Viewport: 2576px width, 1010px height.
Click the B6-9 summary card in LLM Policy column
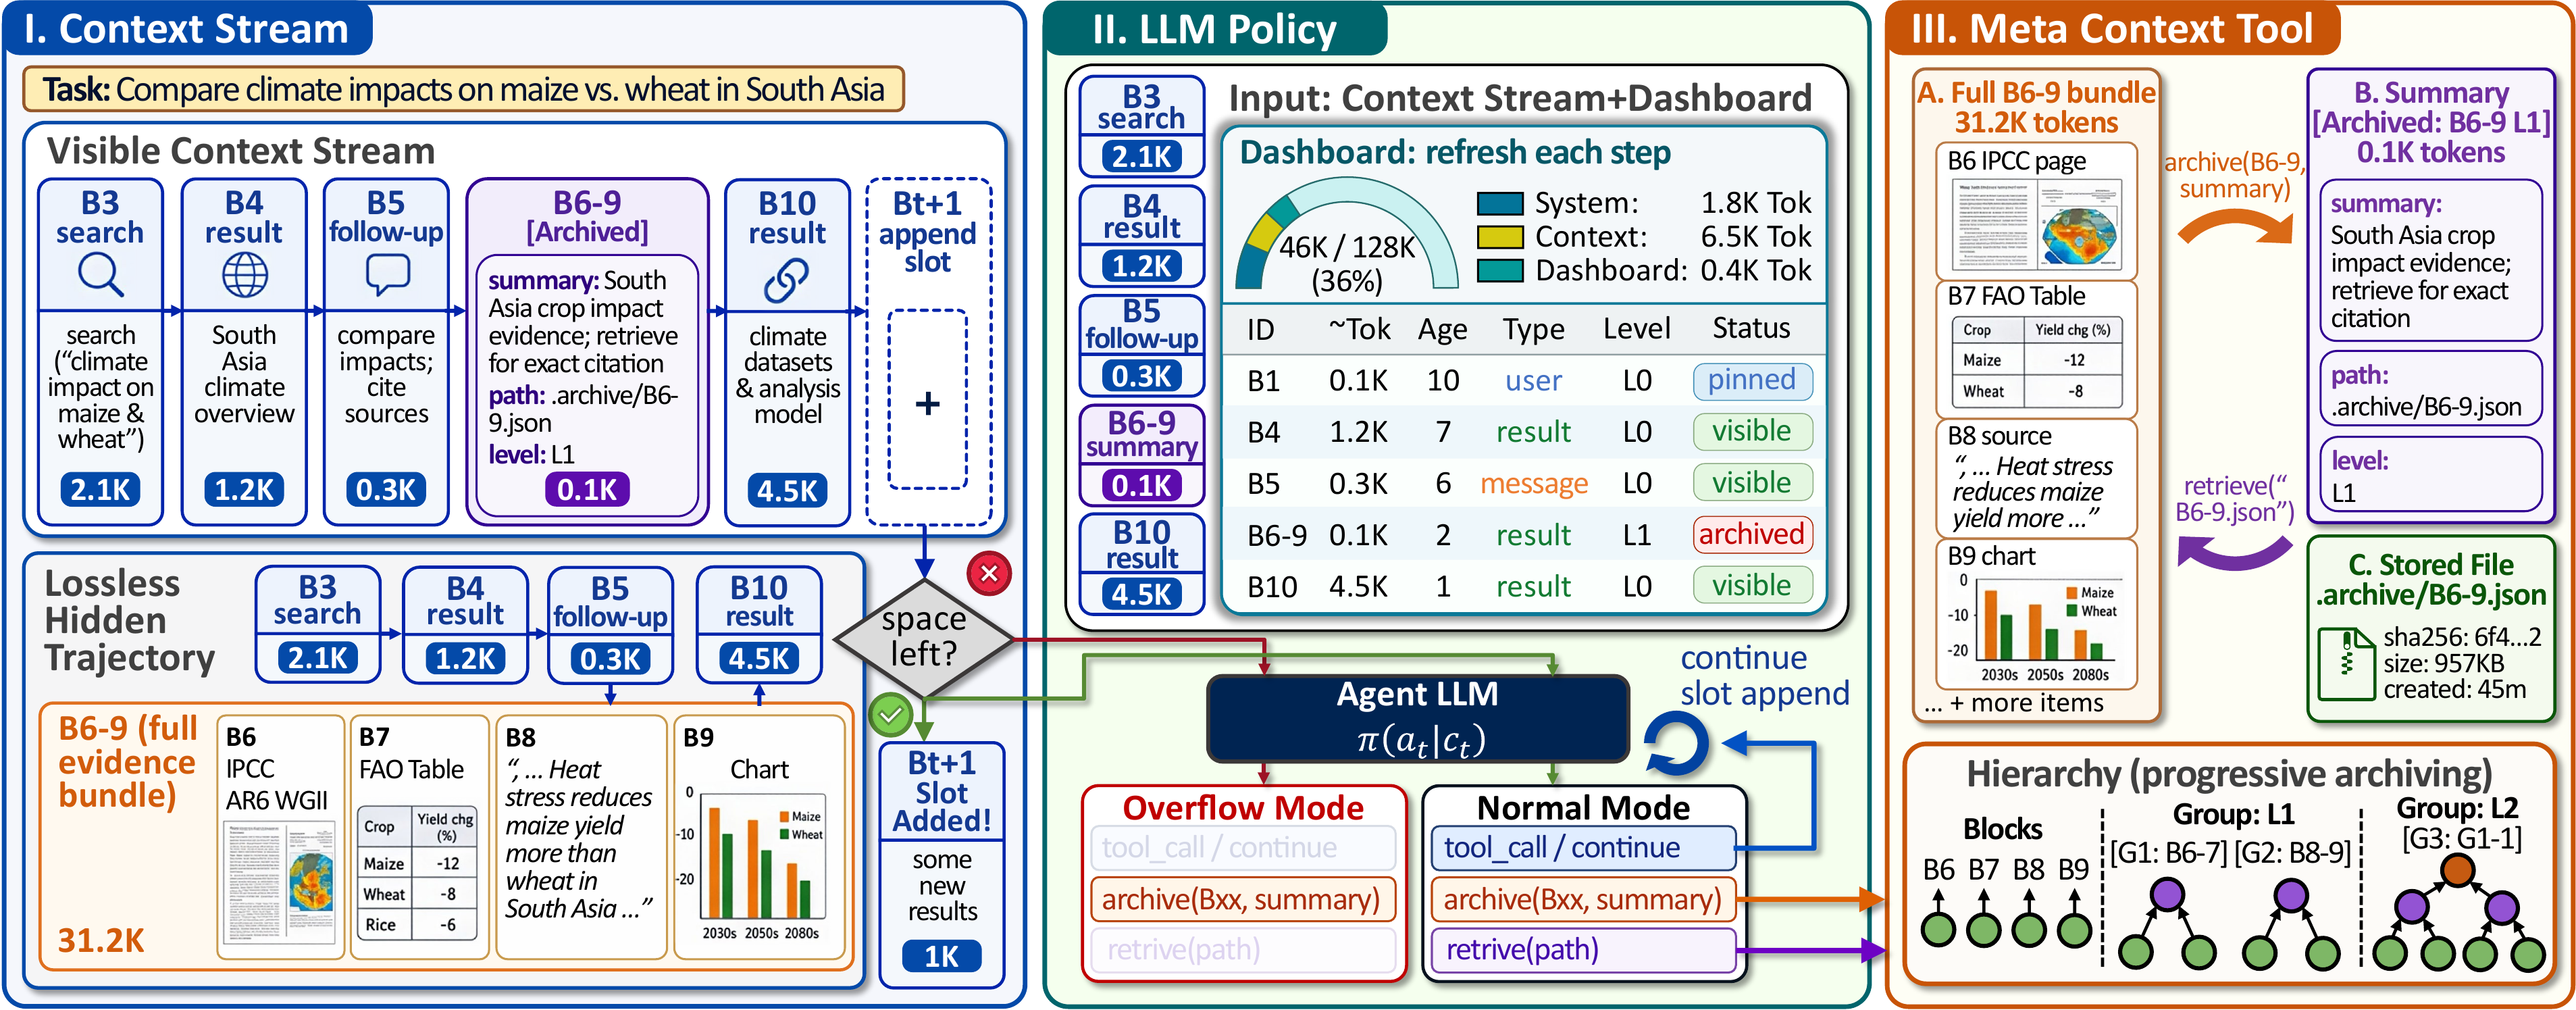[x=1141, y=455]
